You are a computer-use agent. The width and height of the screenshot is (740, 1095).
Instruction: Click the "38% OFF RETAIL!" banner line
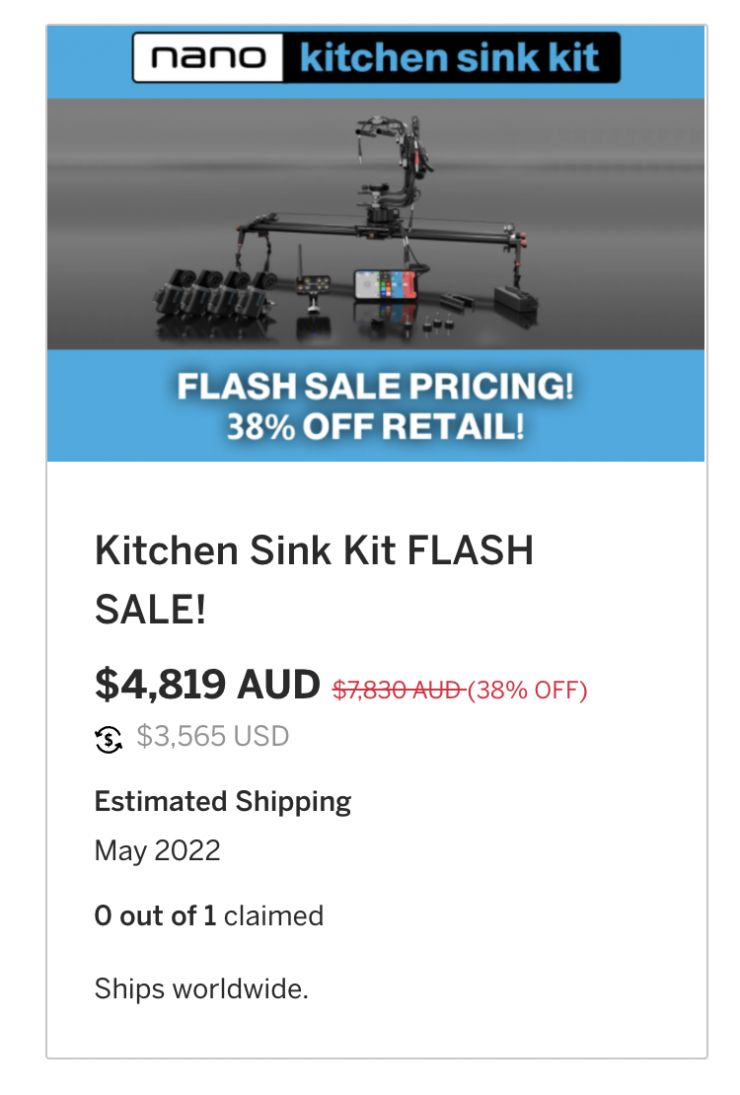375,427
